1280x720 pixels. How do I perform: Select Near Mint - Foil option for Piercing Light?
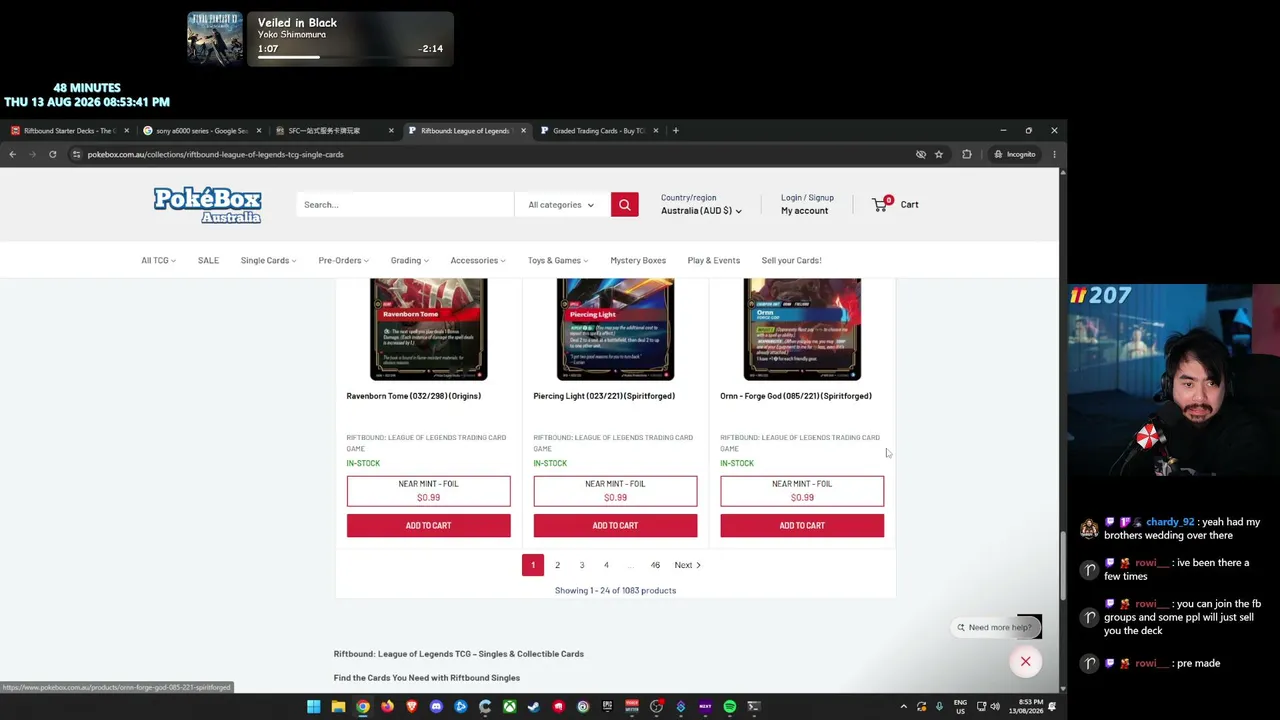(615, 491)
